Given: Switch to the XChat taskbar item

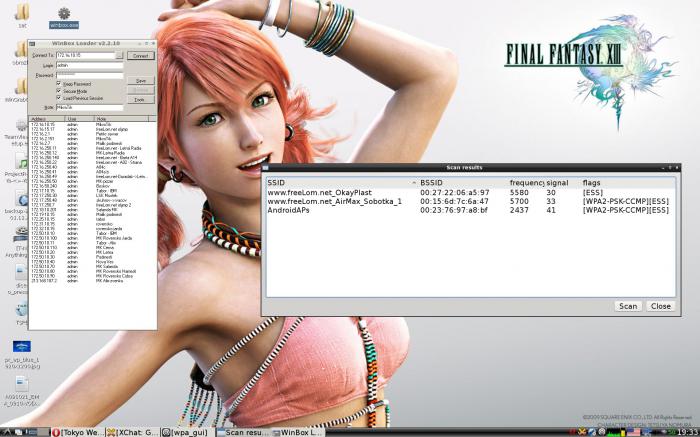Looking at the screenshot, I should (x=132, y=432).
